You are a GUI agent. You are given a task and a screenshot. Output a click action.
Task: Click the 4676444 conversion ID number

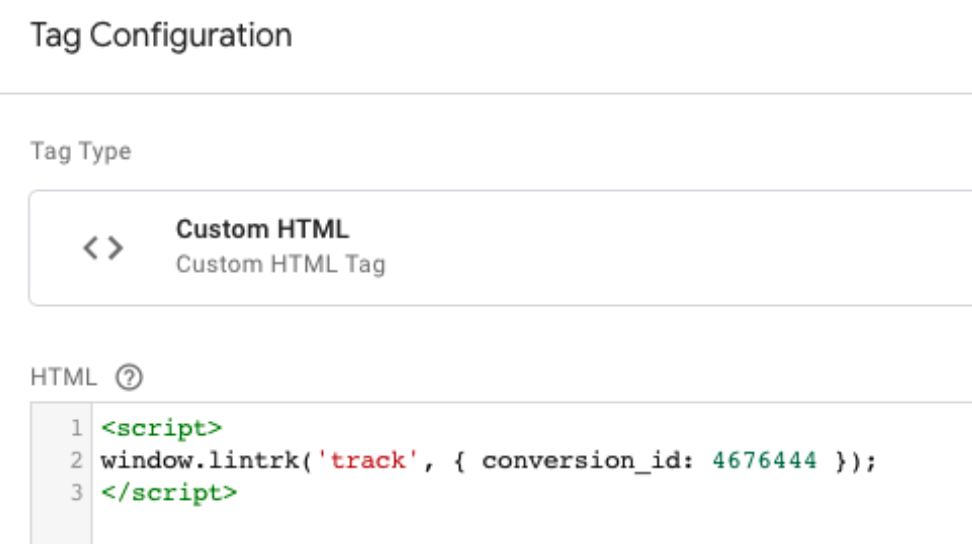tap(764, 460)
